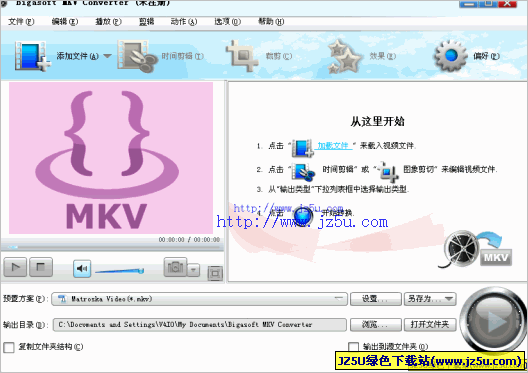Open the Crop tool icon
528x373 pixels.
[x=241, y=56]
